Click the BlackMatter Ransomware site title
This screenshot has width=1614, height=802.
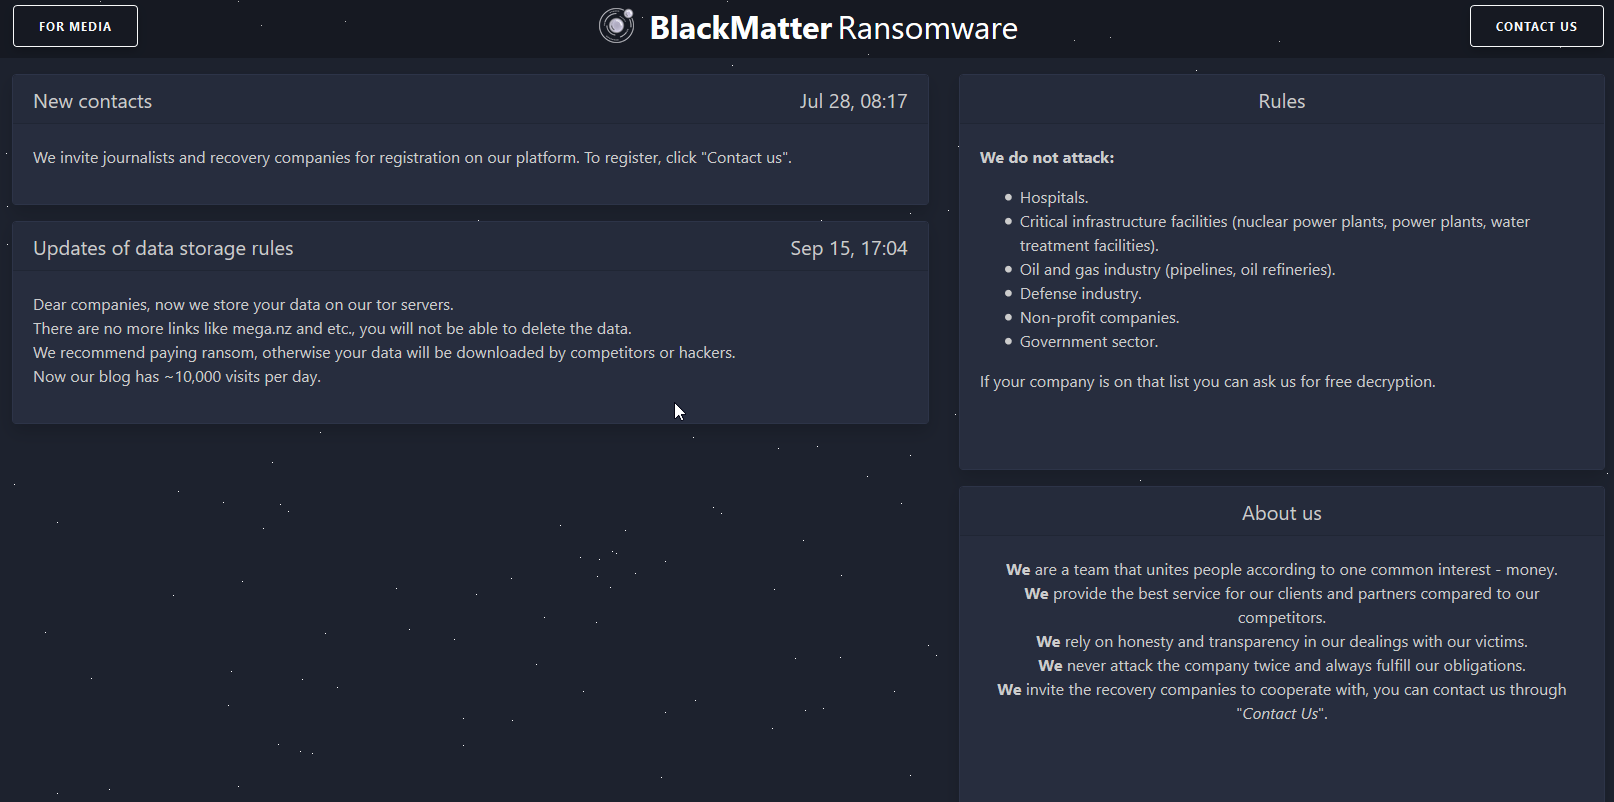[x=833, y=28]
